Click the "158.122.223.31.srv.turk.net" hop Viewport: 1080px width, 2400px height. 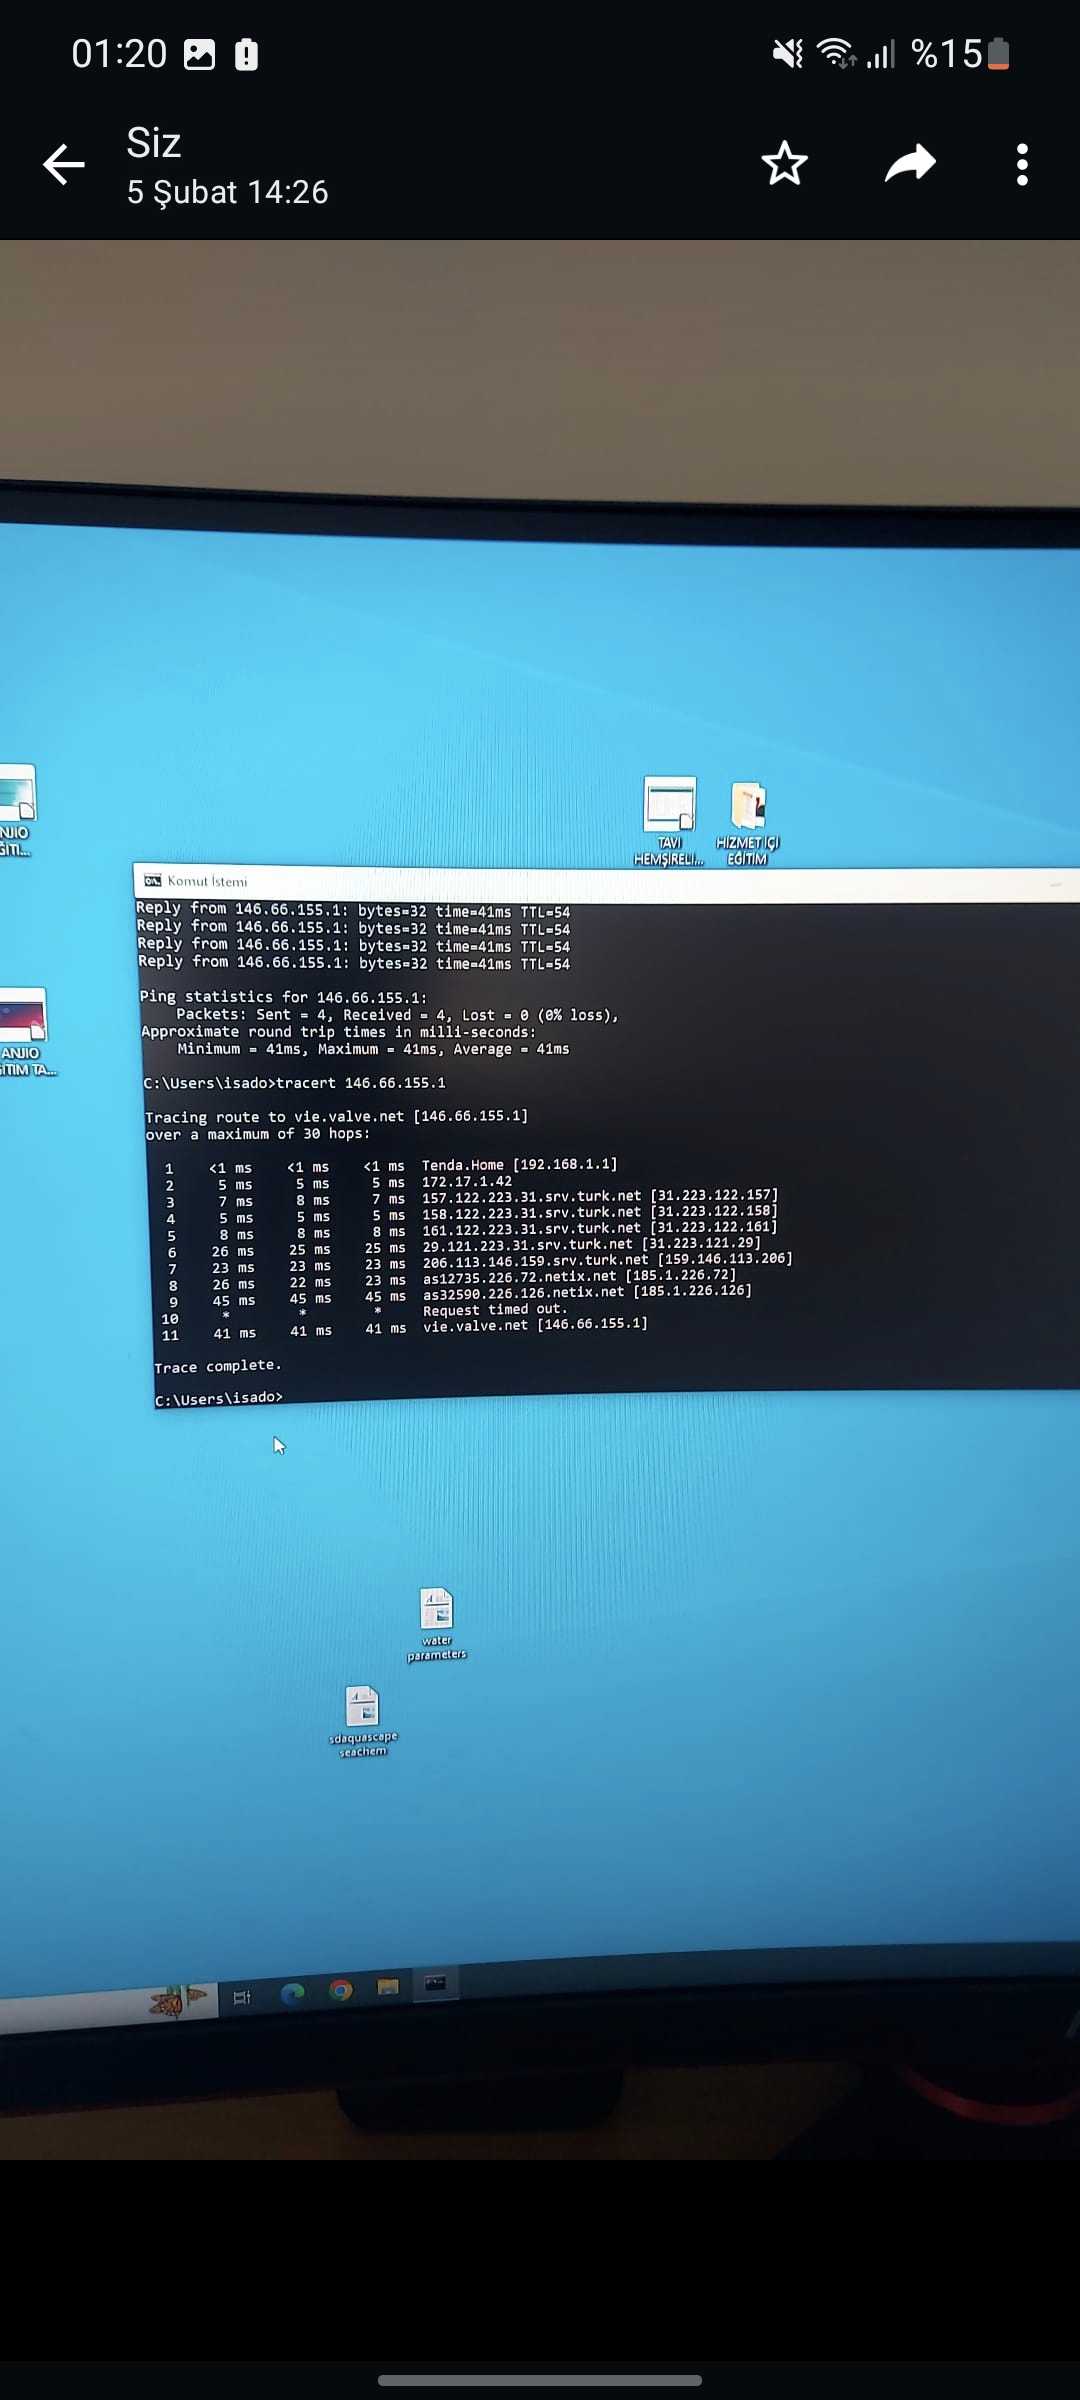[599, 1212]
